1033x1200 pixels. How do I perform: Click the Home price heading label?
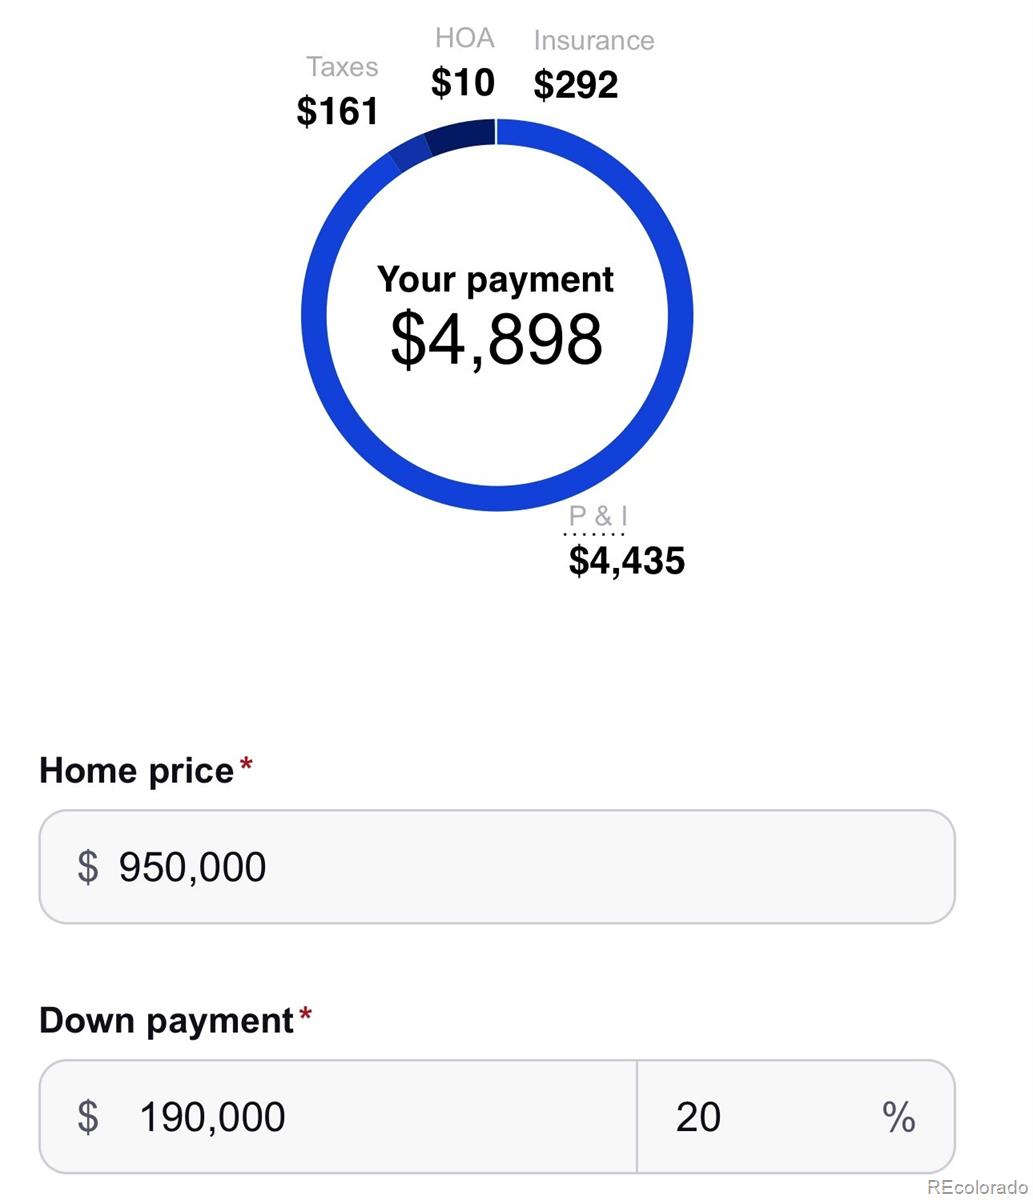tap(136, 771)
